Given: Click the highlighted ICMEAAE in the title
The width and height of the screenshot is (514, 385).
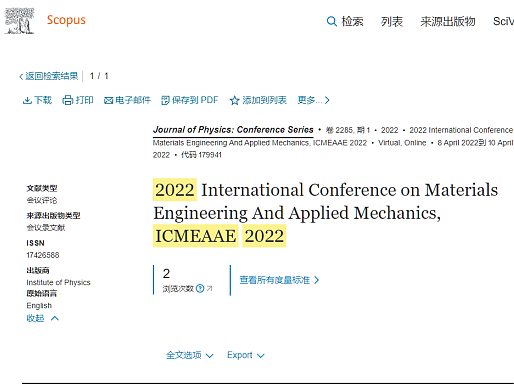Looking at the screenshot, I should point(196,236).
